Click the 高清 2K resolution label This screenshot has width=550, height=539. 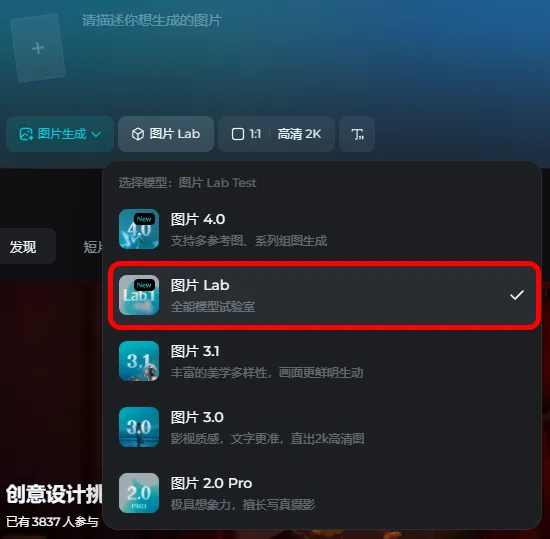click(299, 134)
